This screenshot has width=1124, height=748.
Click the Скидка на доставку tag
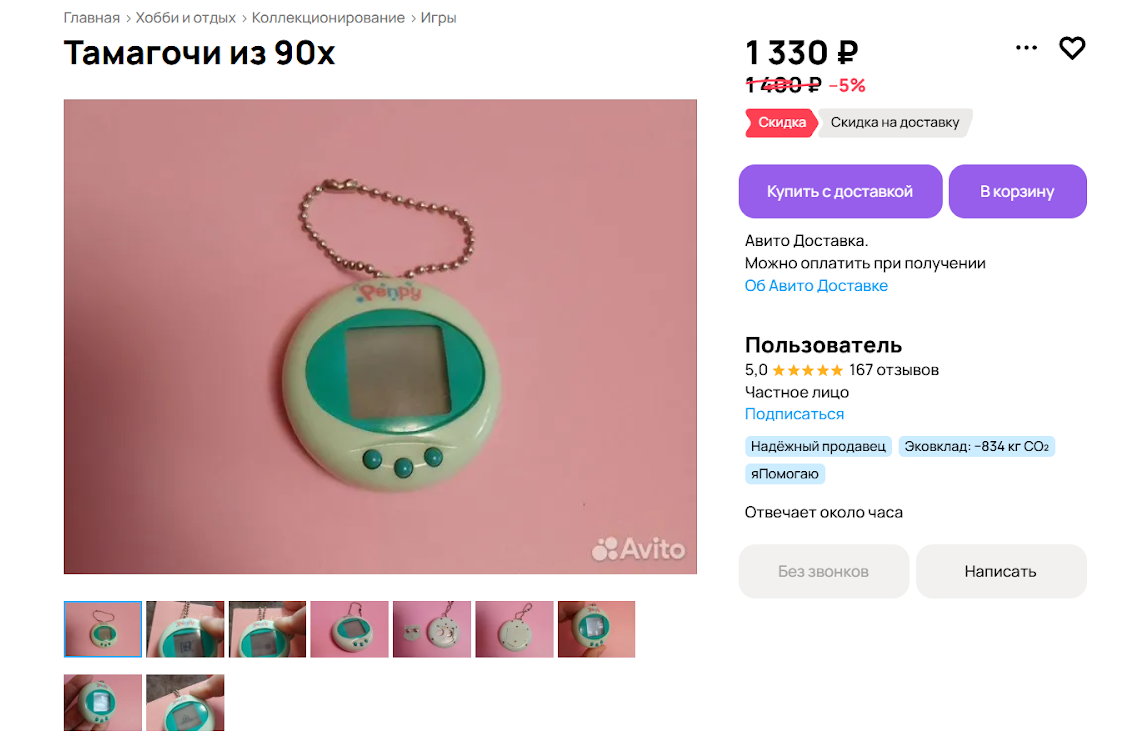point(895,123)
